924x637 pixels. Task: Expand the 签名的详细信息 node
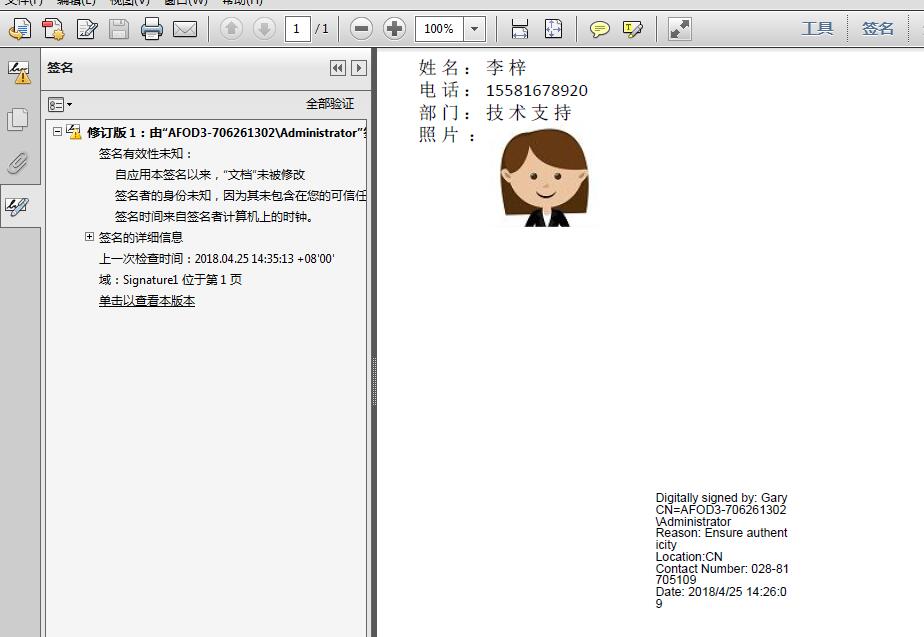pyautogui.click(x=90, y=236)
